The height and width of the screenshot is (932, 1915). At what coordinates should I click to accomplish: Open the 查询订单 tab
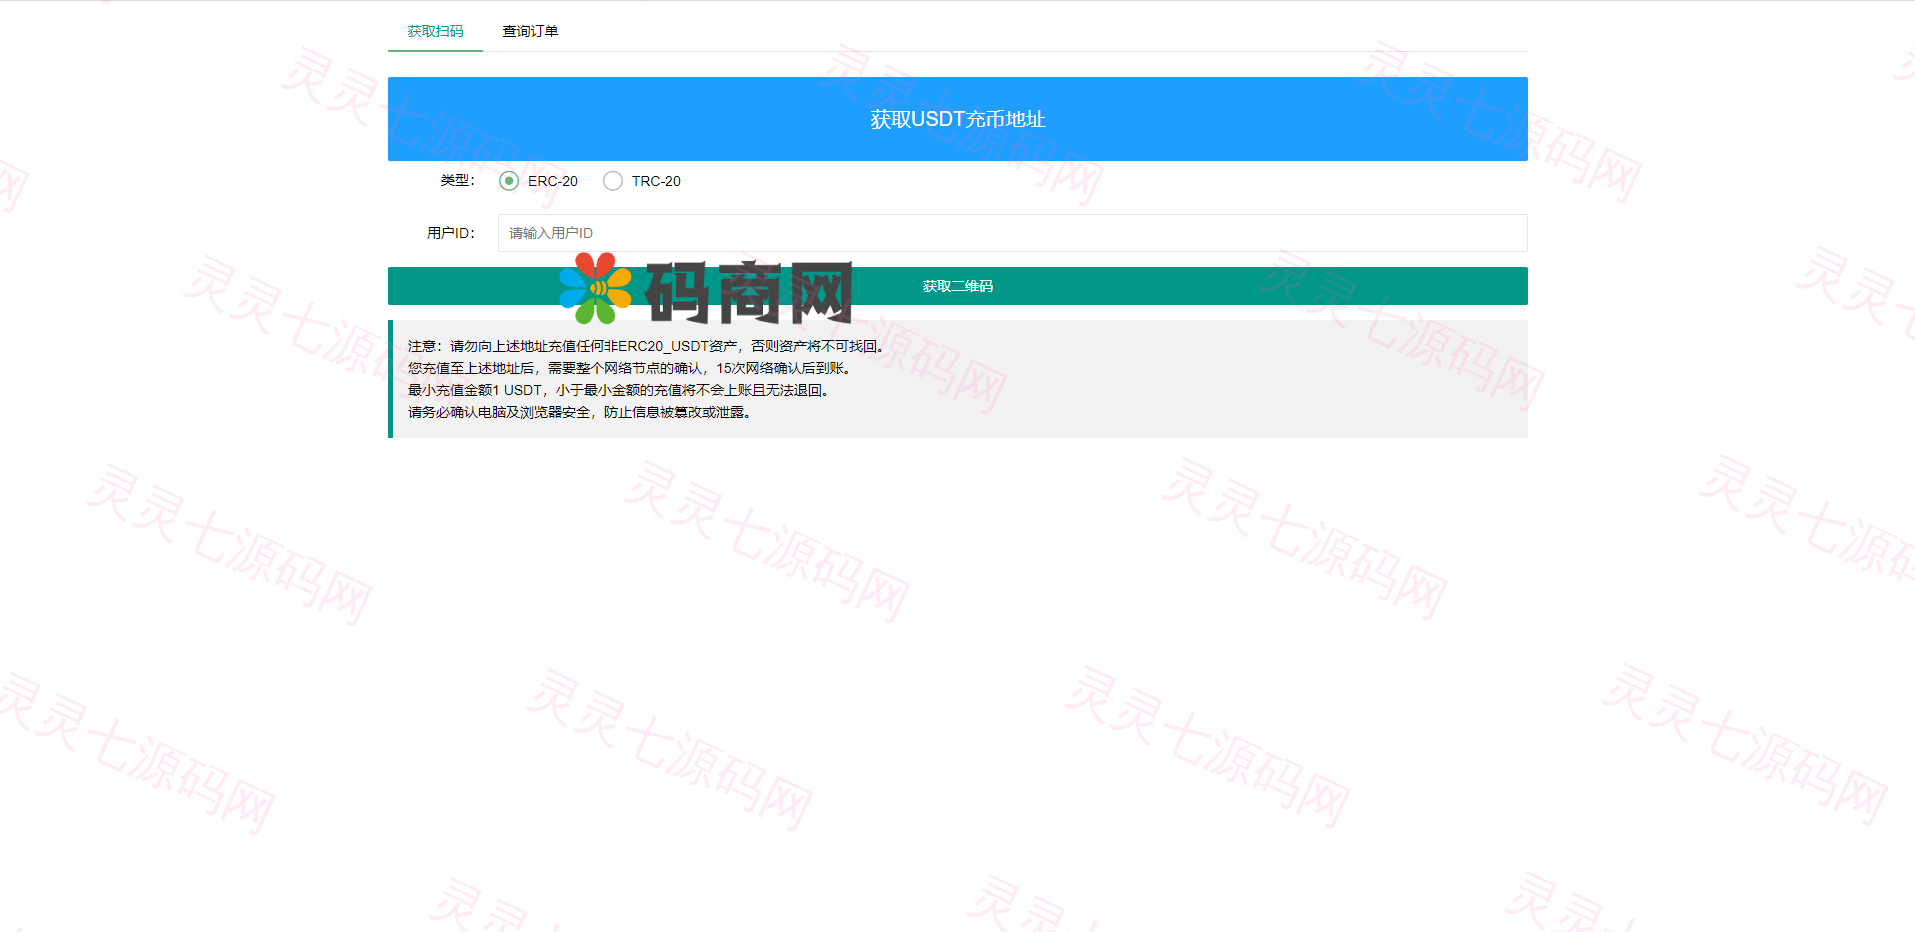tap(530, 31)
